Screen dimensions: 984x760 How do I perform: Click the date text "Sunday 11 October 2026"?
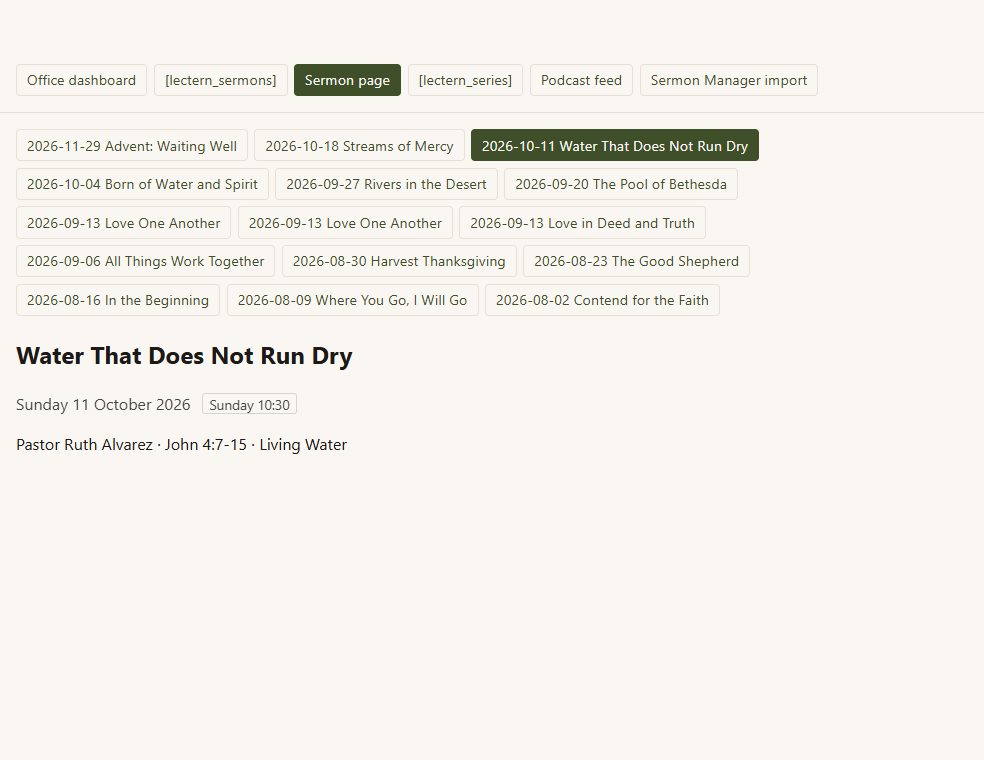click(103, 405)
